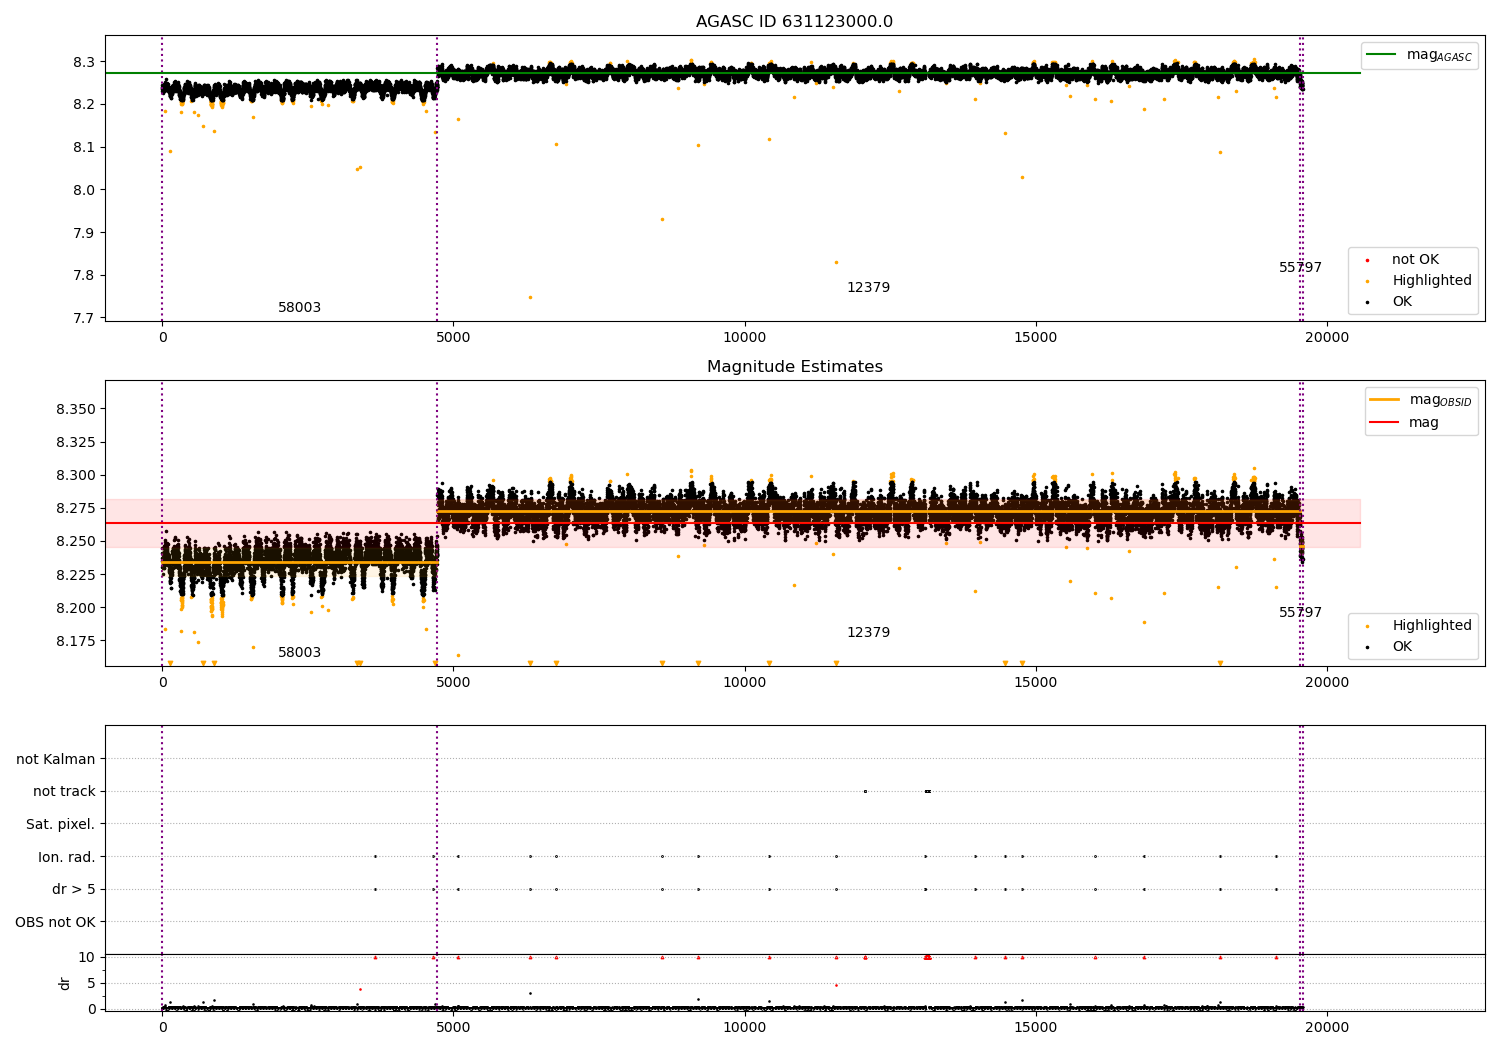The width and height of the screenshot is (1500, 1050).
Task: Click the '8.0' y-axis tick label
Action: 84,190
